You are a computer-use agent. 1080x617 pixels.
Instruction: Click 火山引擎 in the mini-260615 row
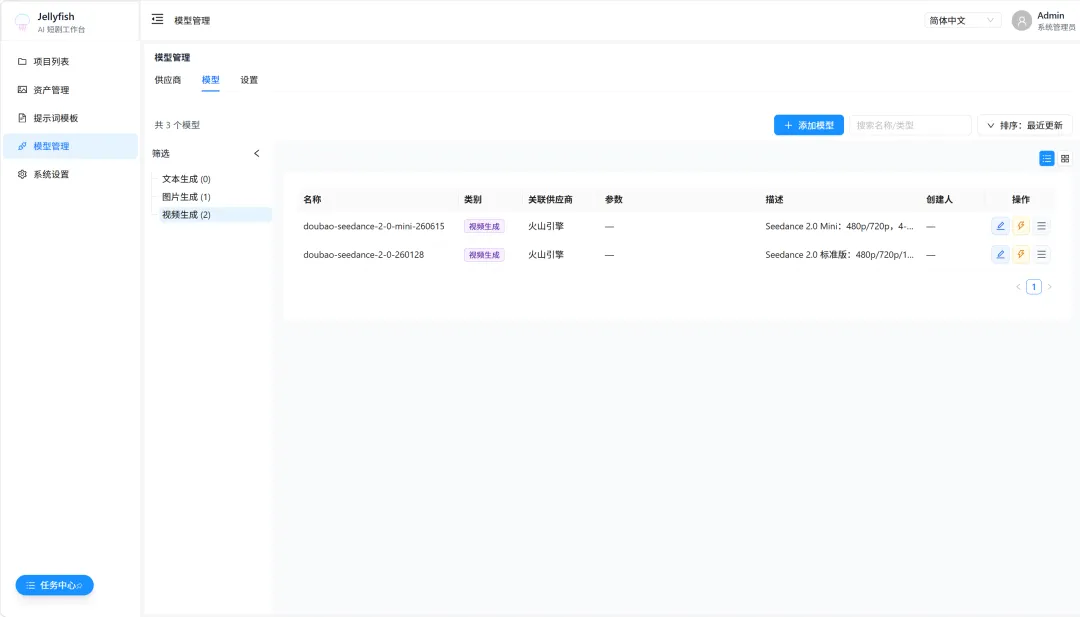[546, 226]
